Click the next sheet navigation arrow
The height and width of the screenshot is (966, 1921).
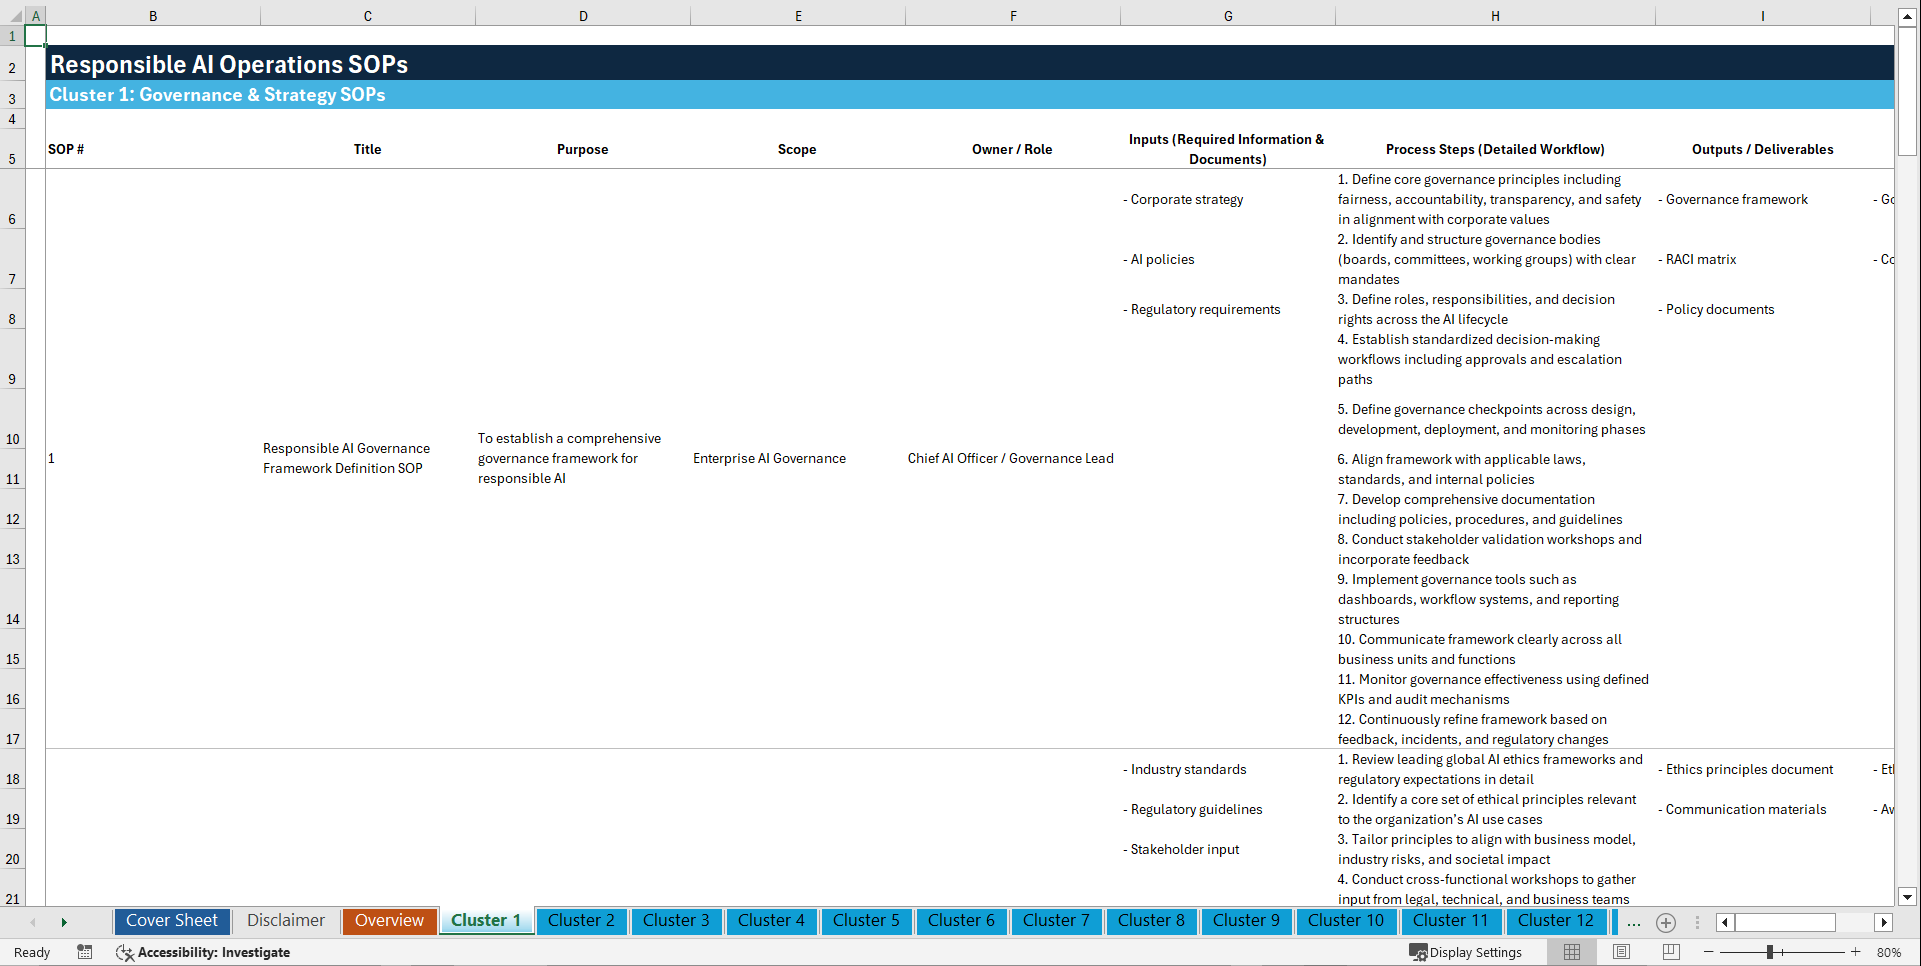64,921
